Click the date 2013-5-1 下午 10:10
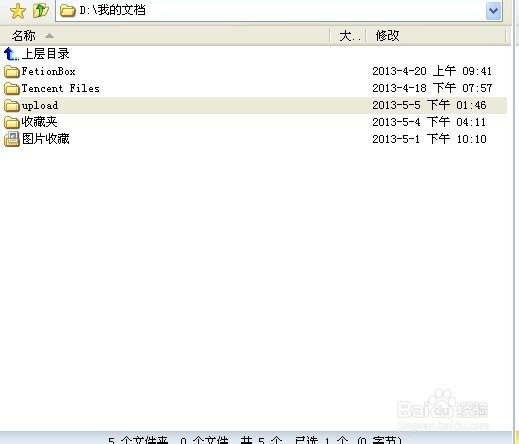This screenshot has height=444, width=519. [429, 139]
